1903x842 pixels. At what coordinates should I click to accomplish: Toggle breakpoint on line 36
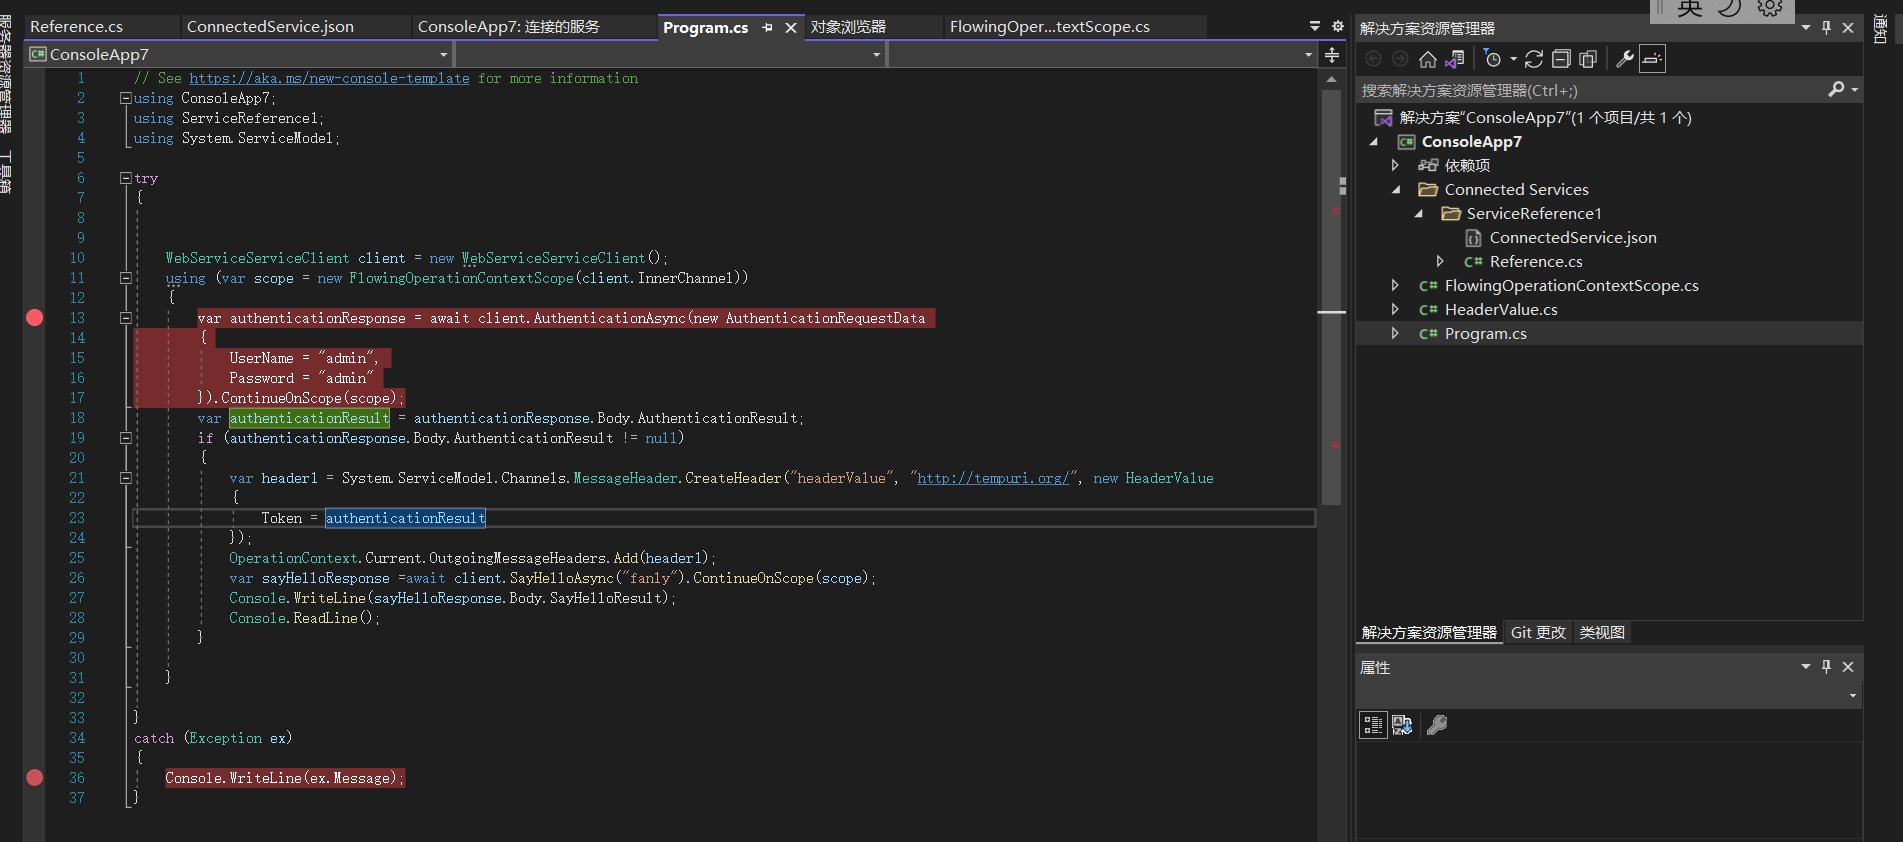pos(35,778)
